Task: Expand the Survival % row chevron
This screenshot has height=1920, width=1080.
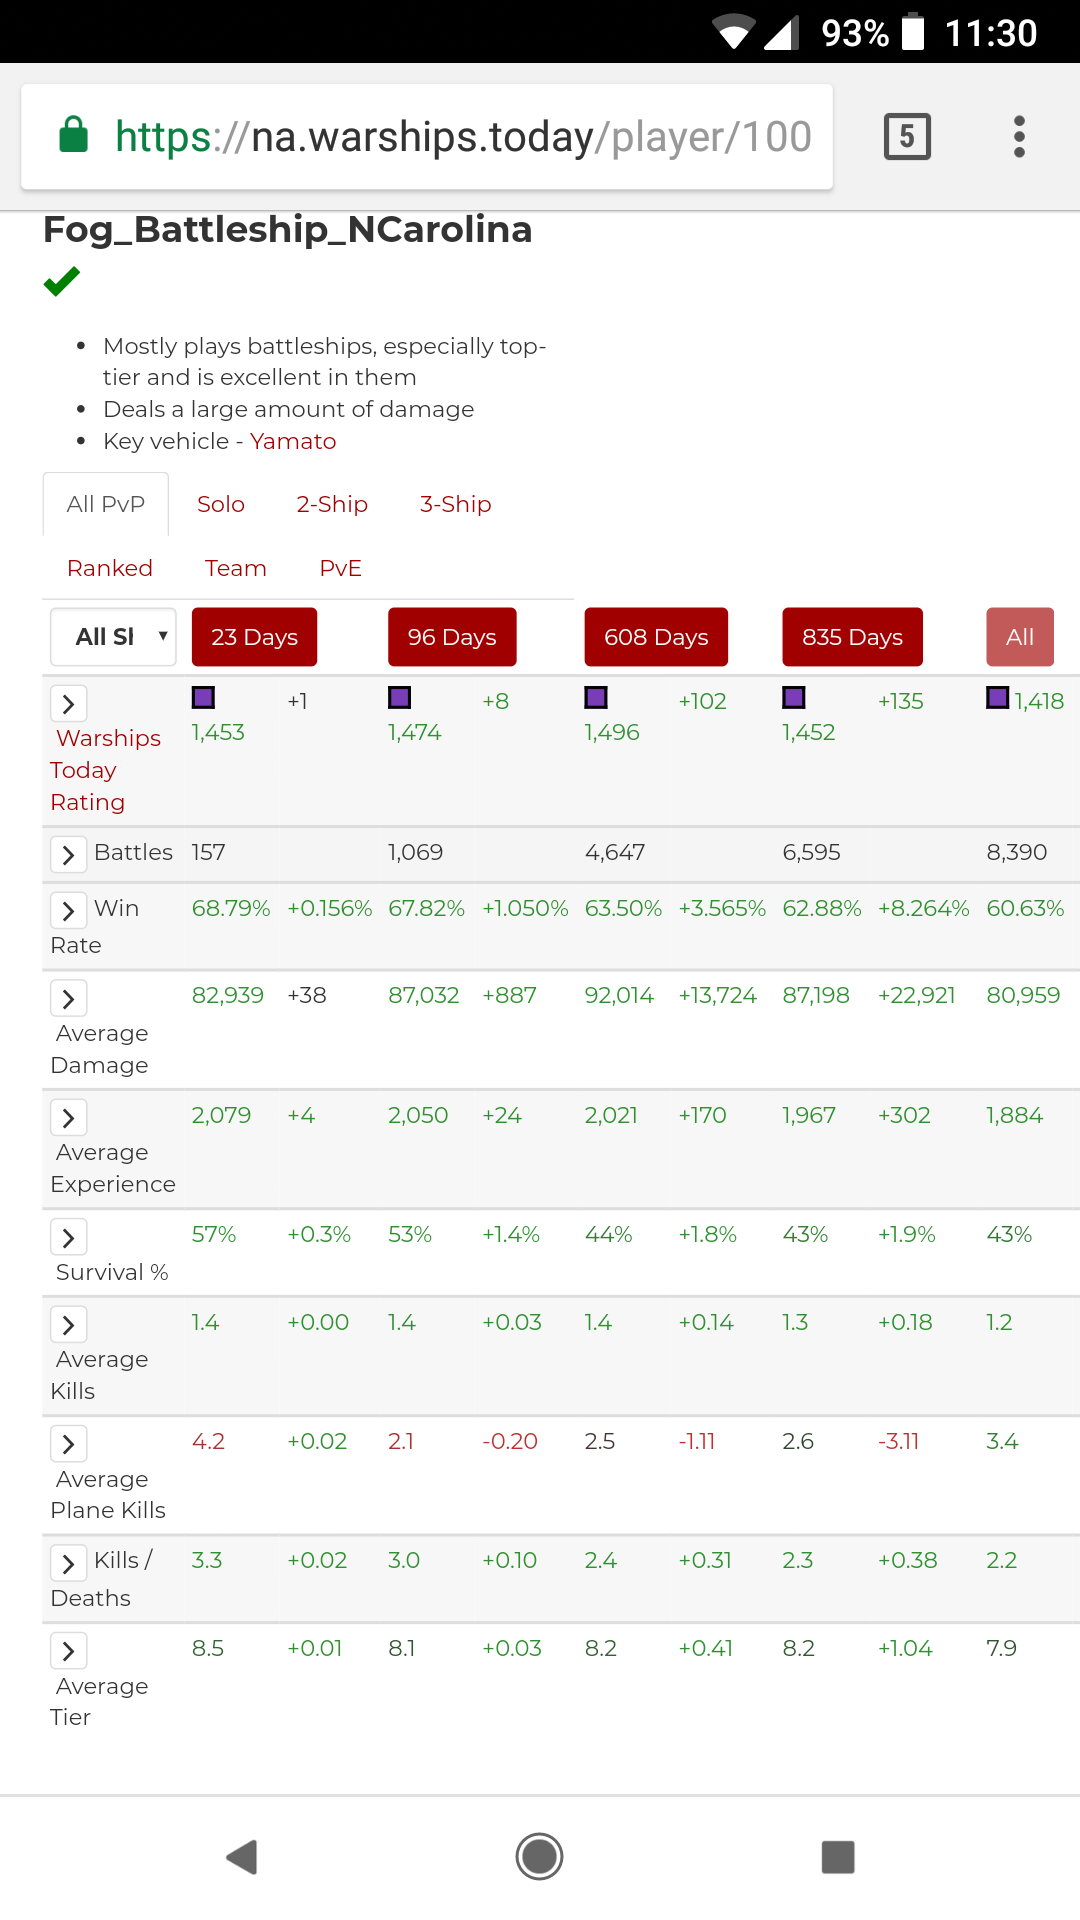Action: [68, 1237]
